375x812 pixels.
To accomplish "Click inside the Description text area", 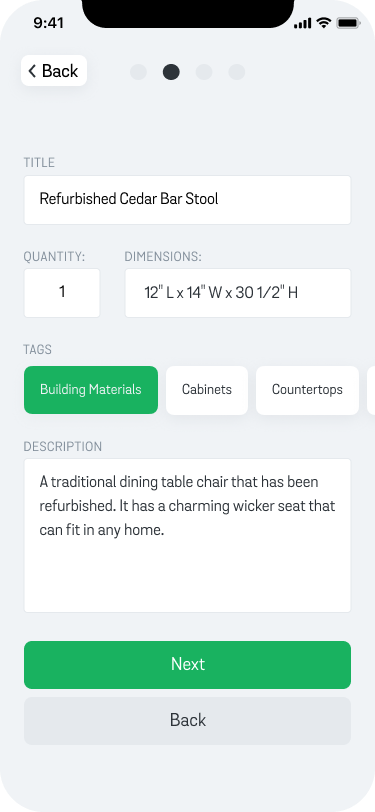I will coord(188,535).
